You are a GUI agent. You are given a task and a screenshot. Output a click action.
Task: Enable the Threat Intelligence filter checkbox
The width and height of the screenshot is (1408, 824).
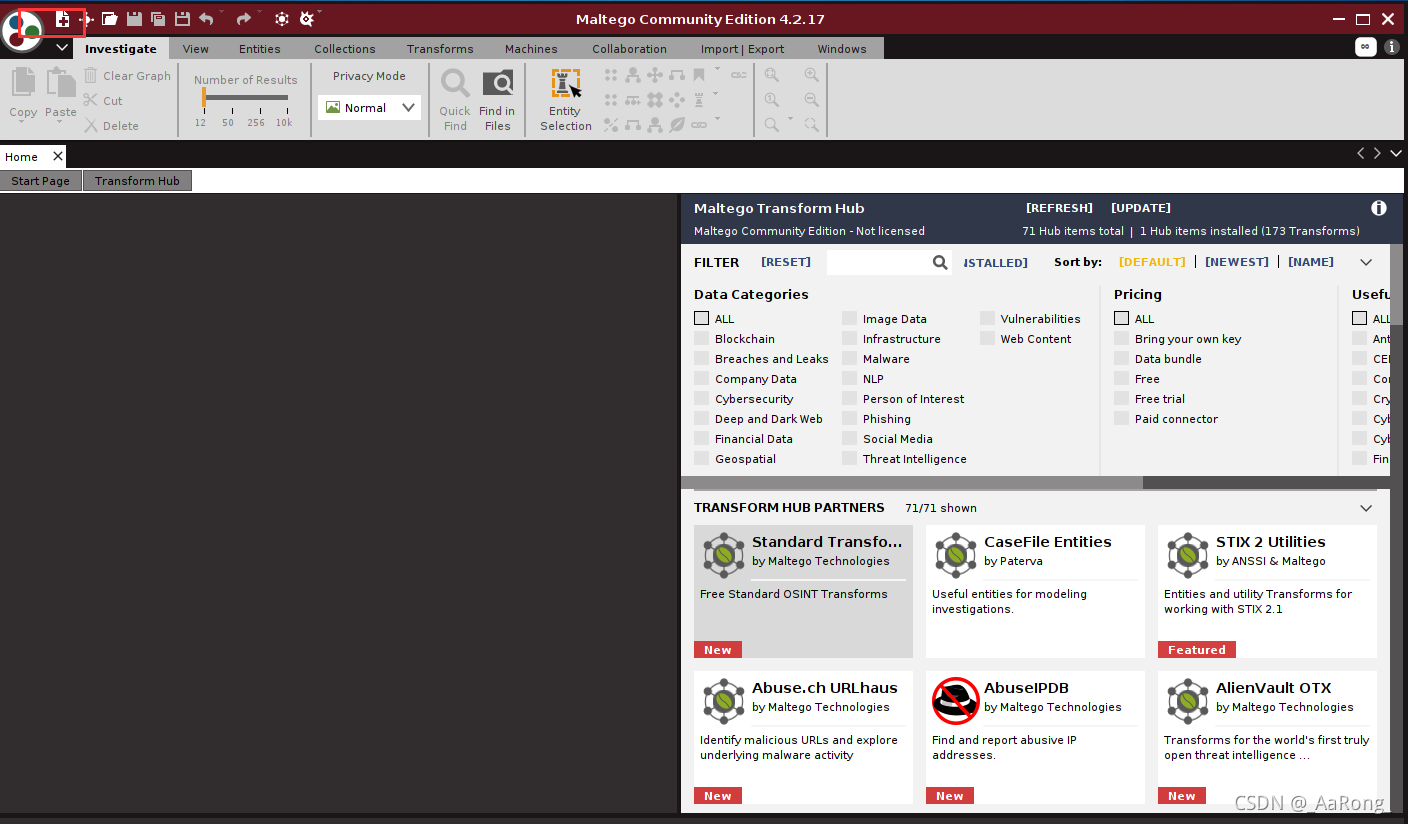[849, 458]
